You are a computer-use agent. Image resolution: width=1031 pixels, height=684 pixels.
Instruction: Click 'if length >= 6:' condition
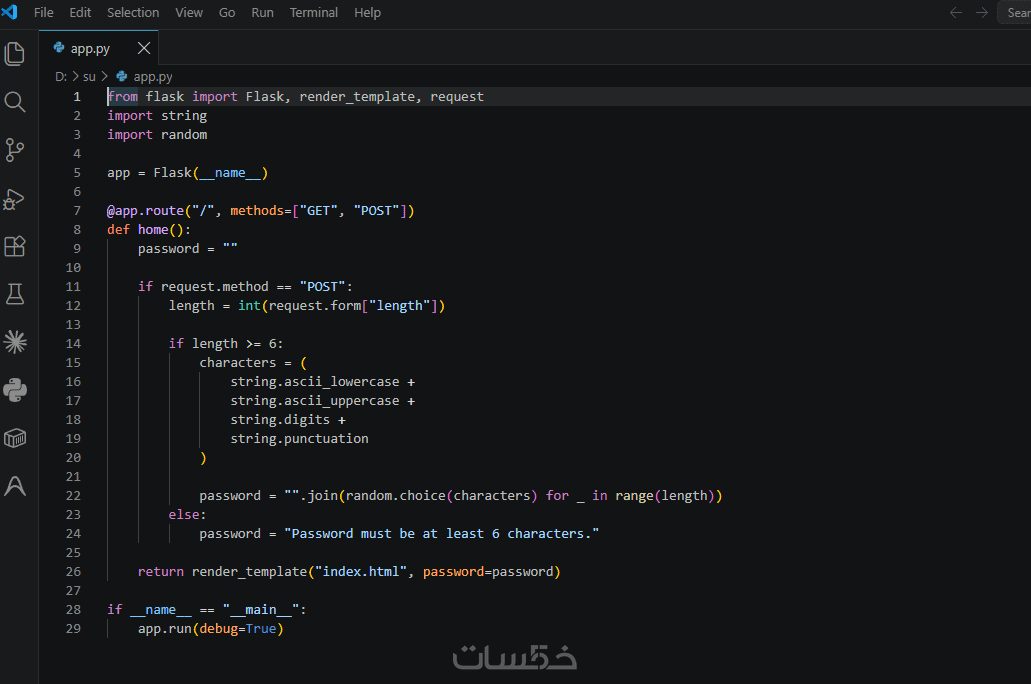[226, 343]
